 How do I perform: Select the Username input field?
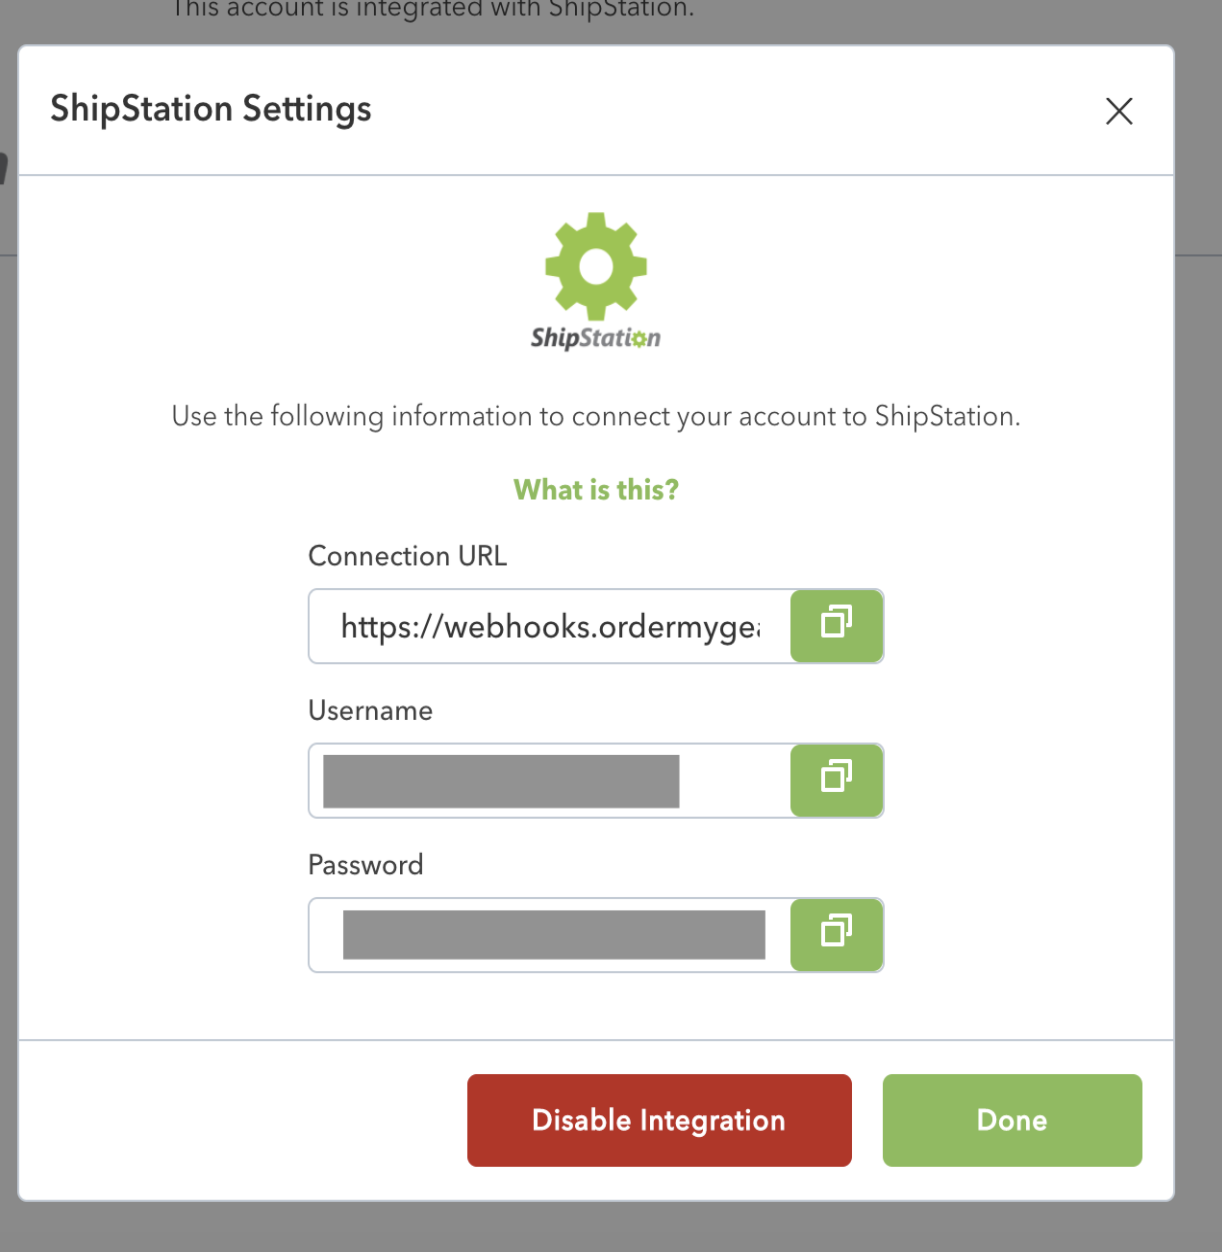coord(550,780)
